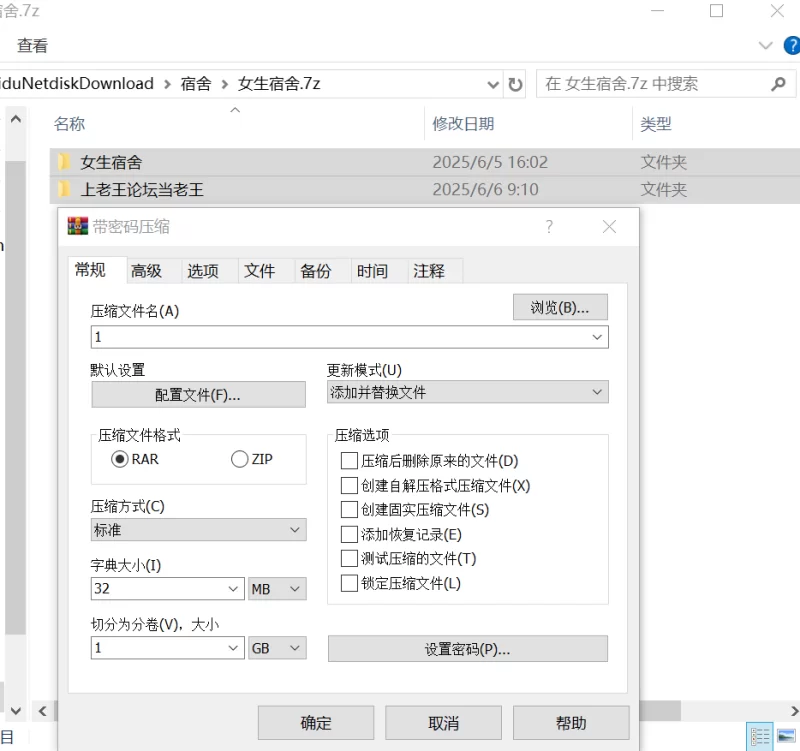
Task: Click the dialog's question mark help icon
Action: pos(549,227)
